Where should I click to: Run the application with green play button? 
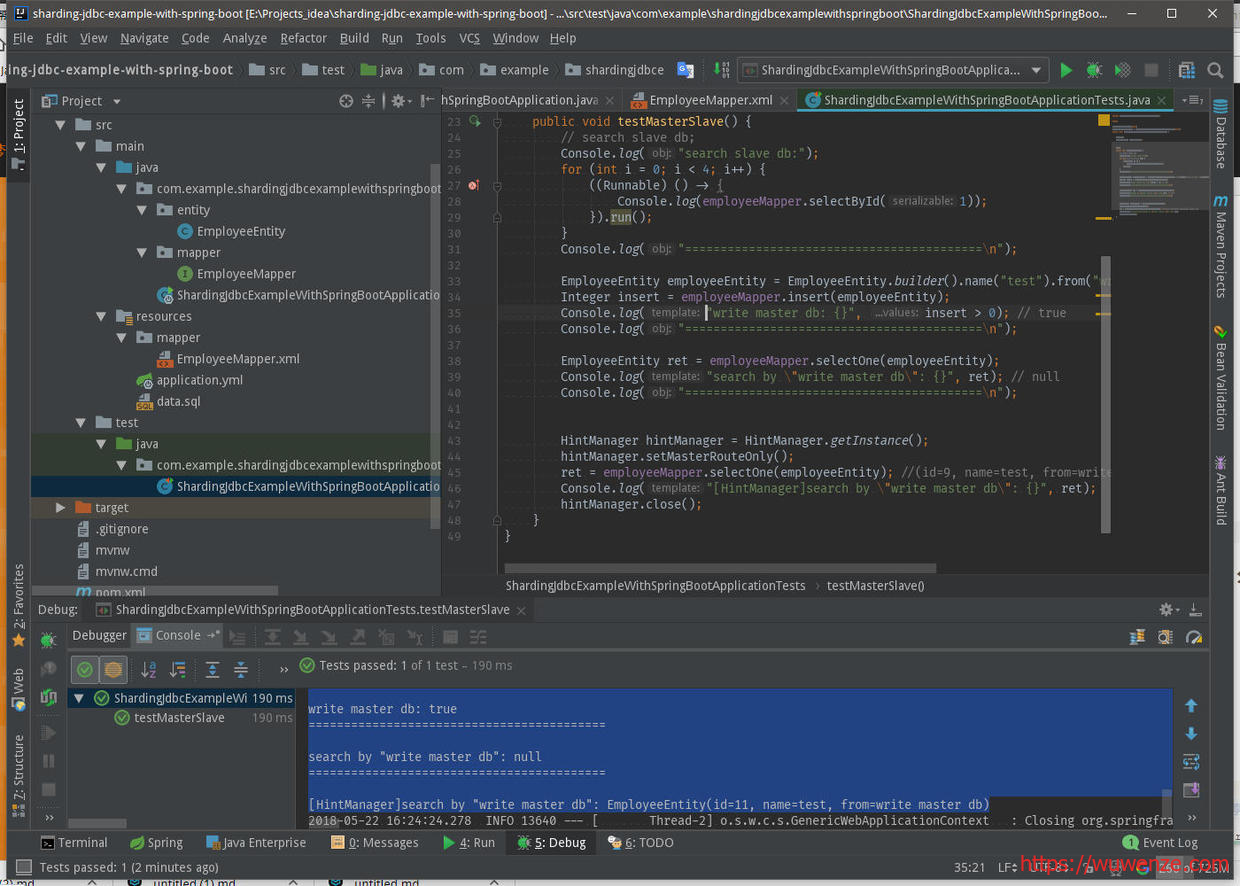(x=1066, y=70)
